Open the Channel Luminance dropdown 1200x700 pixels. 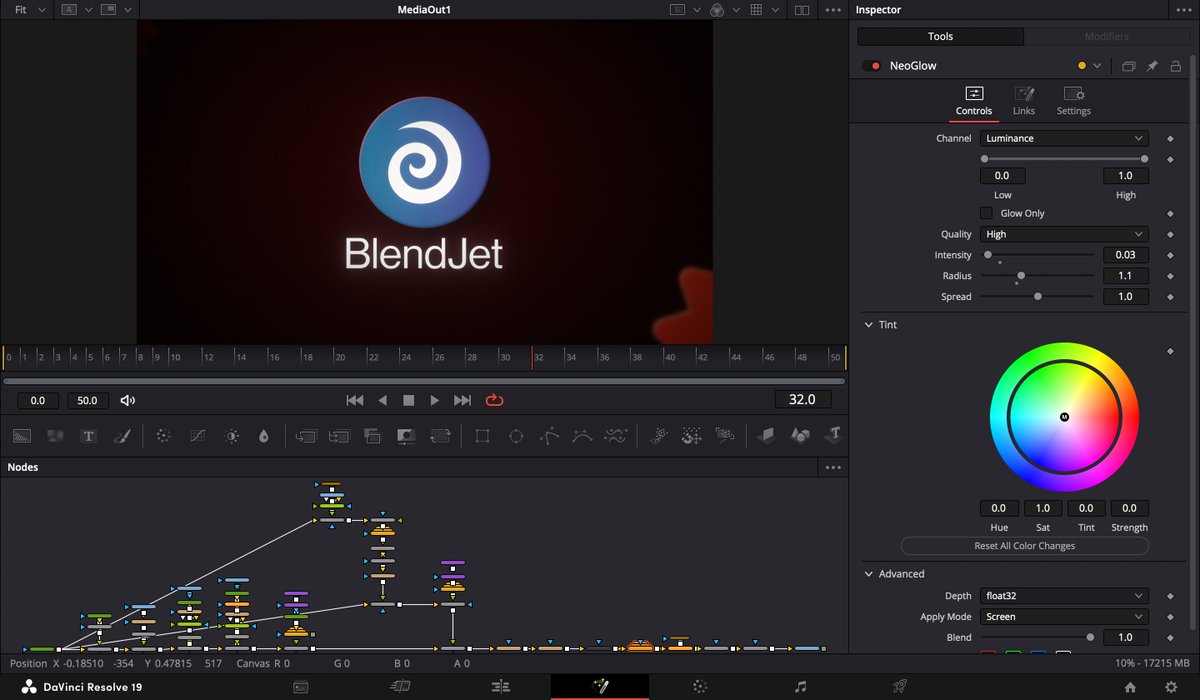click(x=1064, y=138)
